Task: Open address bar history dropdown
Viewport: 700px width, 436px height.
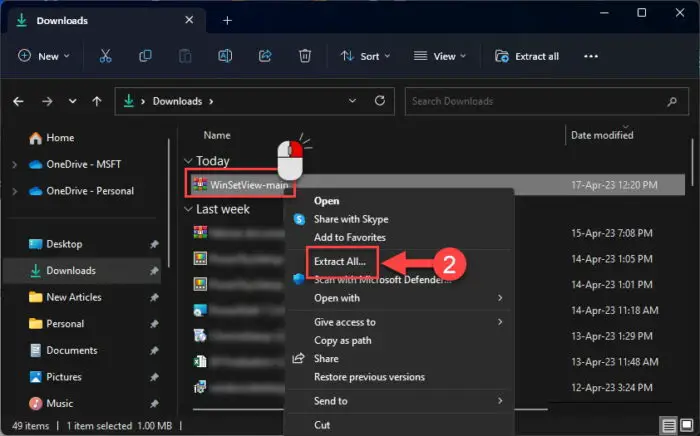Action: point(352,101)
